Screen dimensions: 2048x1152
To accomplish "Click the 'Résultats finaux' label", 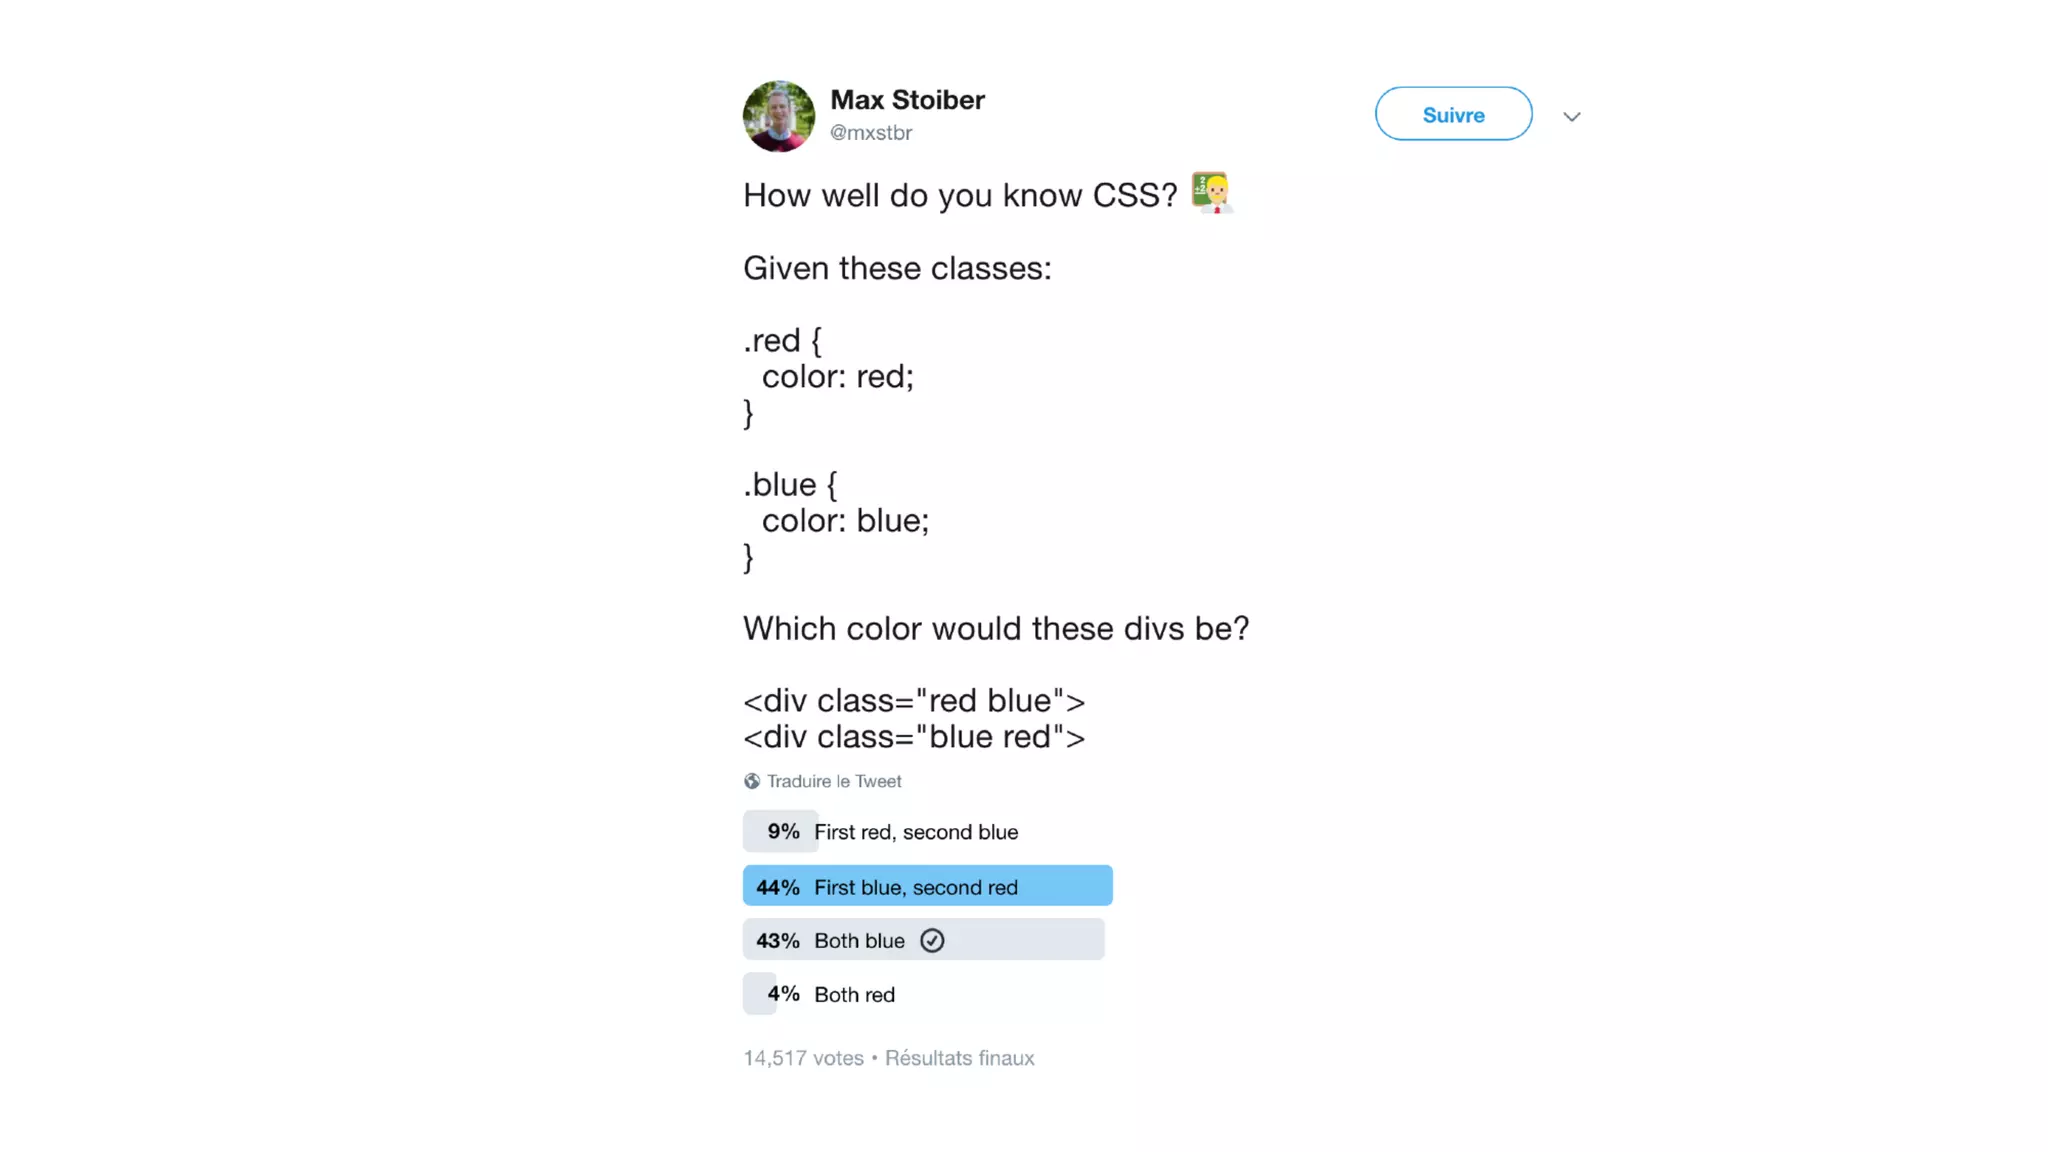I will click(959, 1058).
